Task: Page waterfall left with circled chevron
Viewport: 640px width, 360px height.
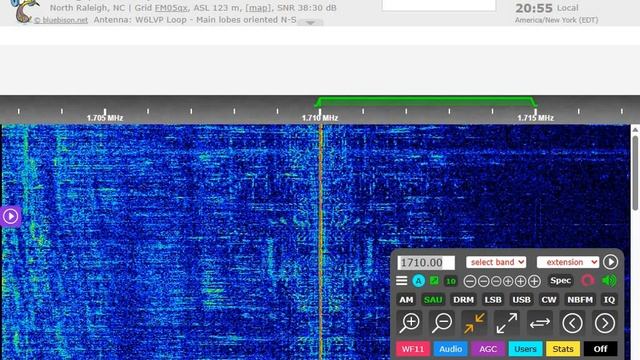Action: pyautogui.click(x=572, y=323)
